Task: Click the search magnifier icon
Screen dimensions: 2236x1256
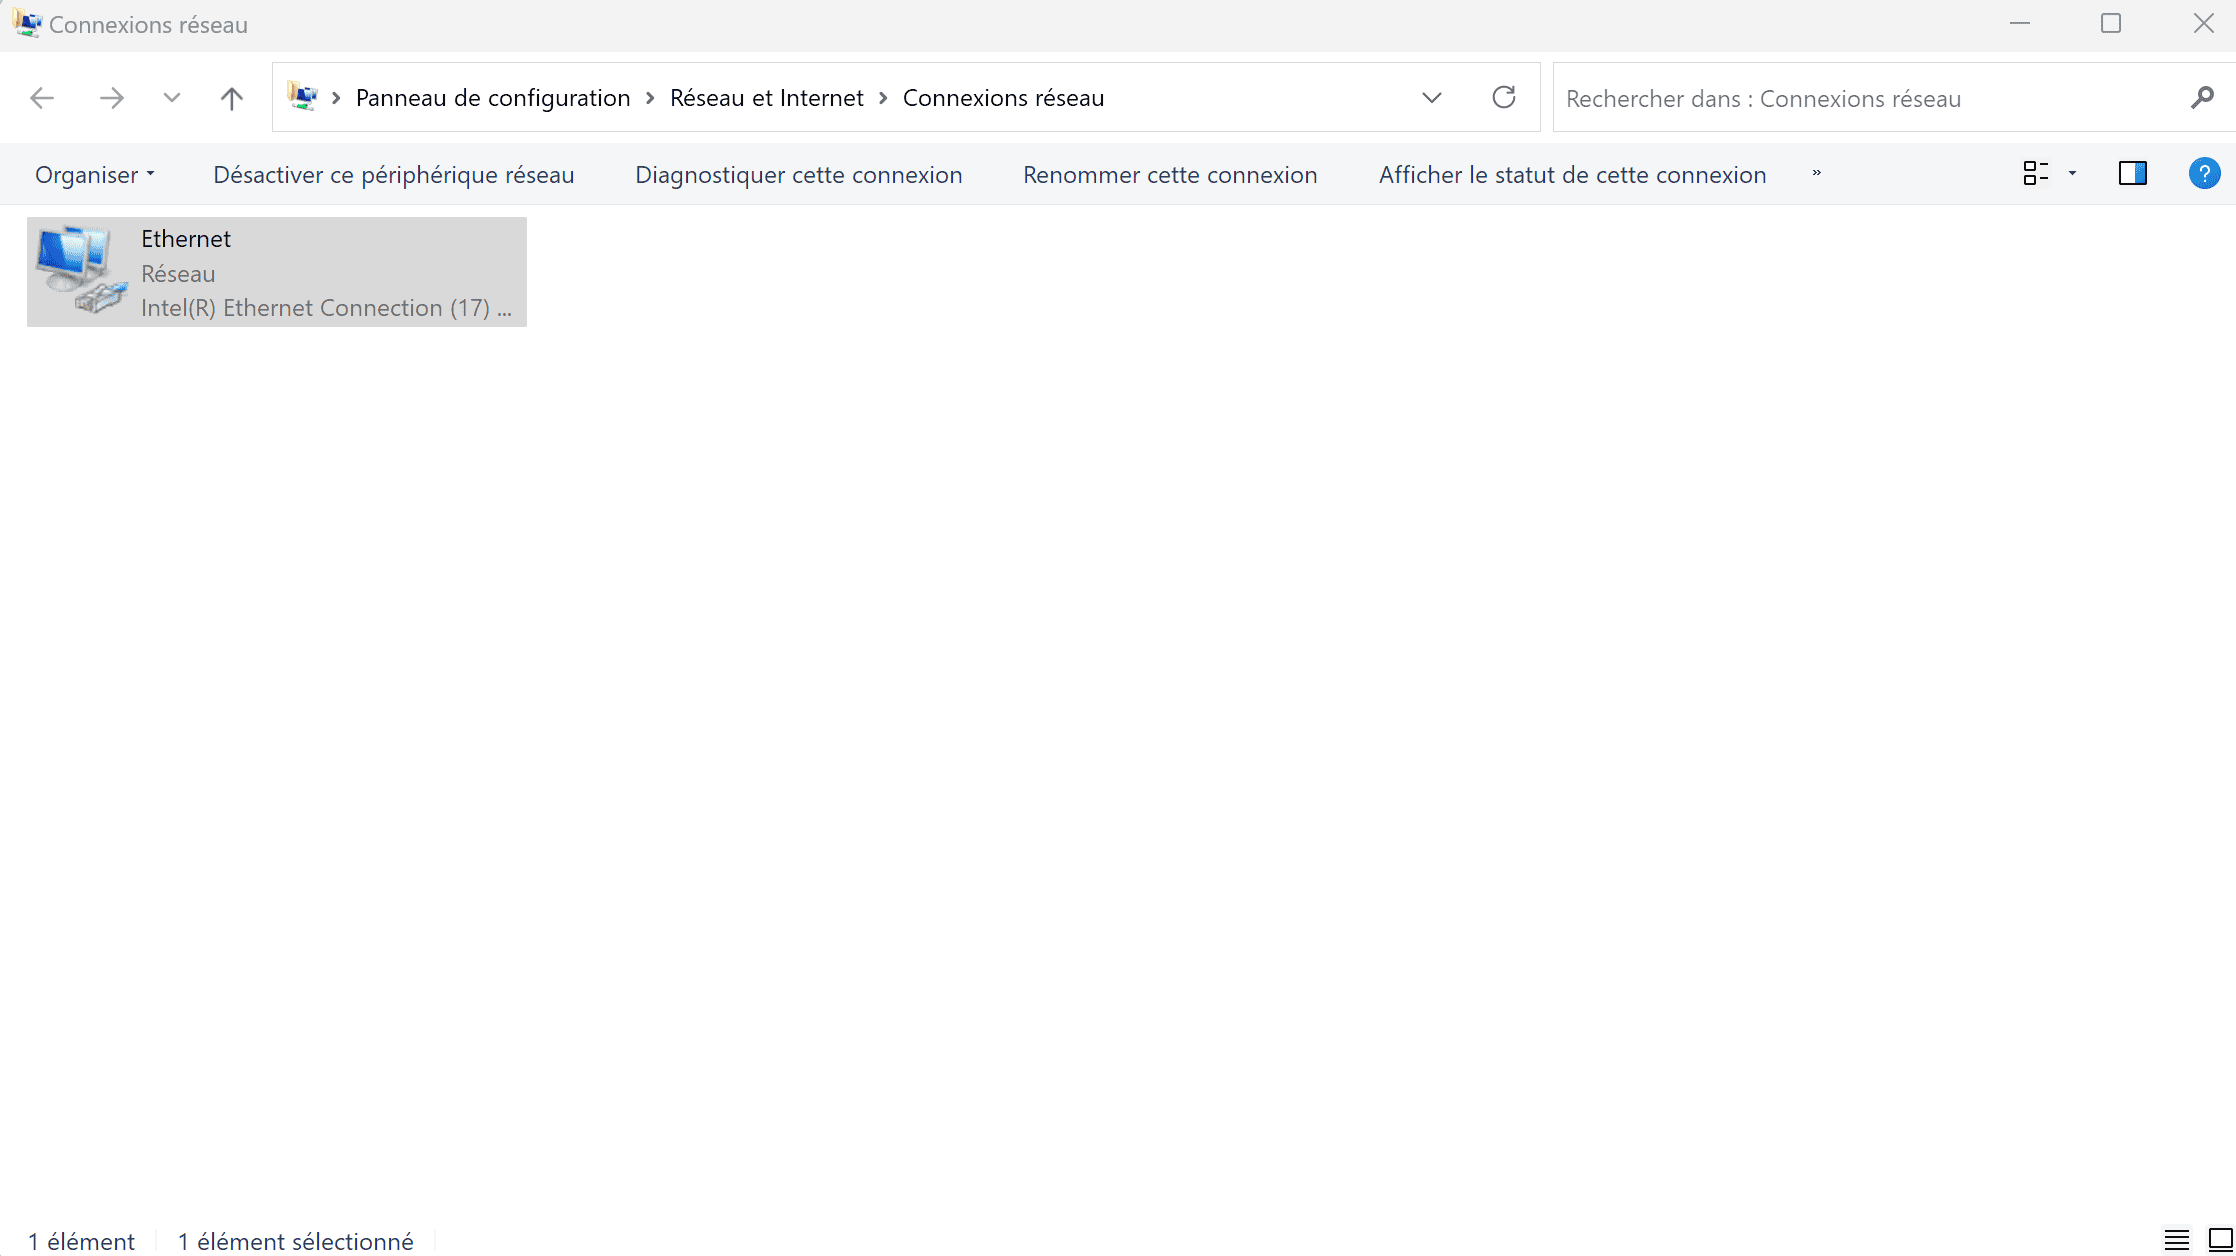Action: (x=2202, y=98)
